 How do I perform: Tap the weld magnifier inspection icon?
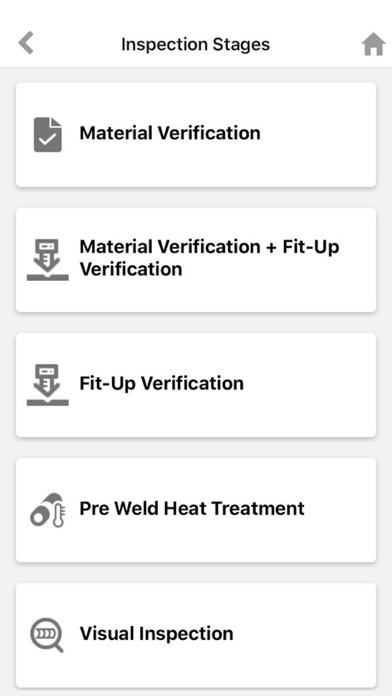pos(47,635)
